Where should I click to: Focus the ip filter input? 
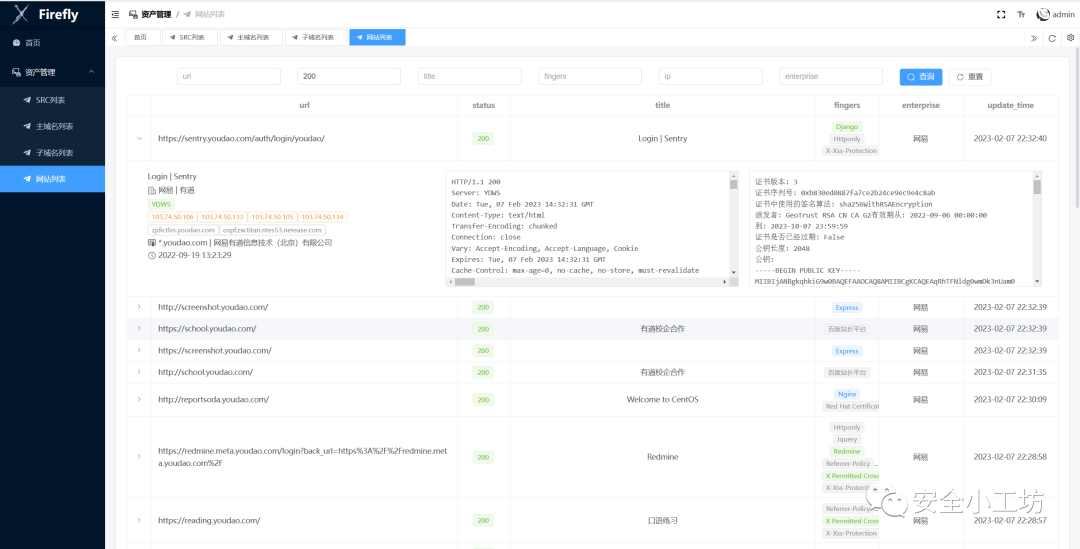click(711, 76)
